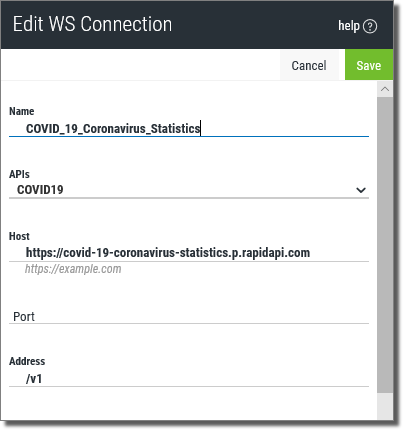The height and width of the screenshot is (430, 403).
Task: Cancel editing the WS connection
Action: (309, 65)
